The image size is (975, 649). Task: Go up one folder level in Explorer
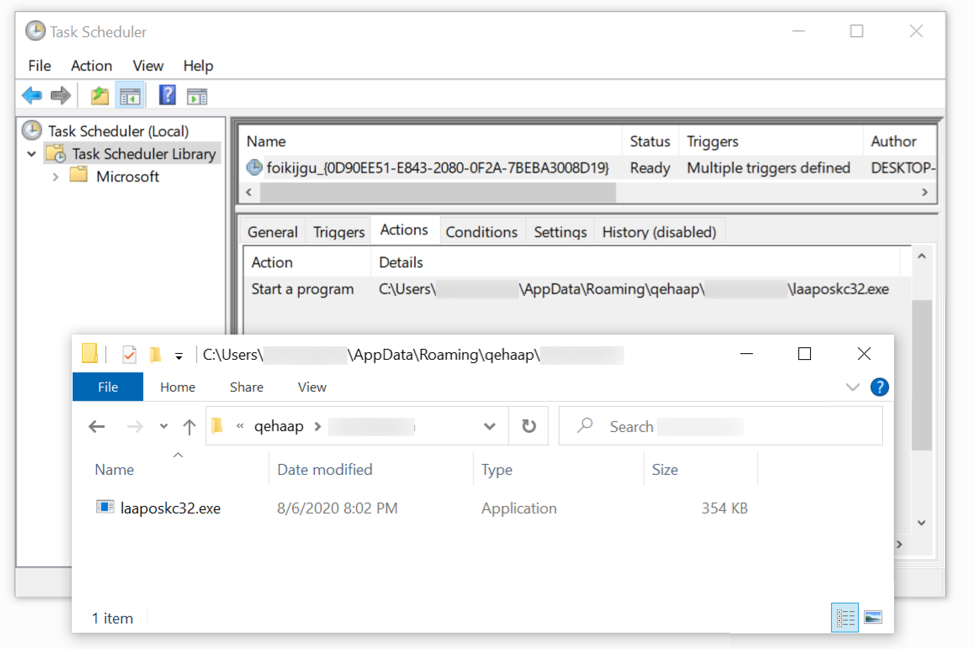(x=190, y=426)
